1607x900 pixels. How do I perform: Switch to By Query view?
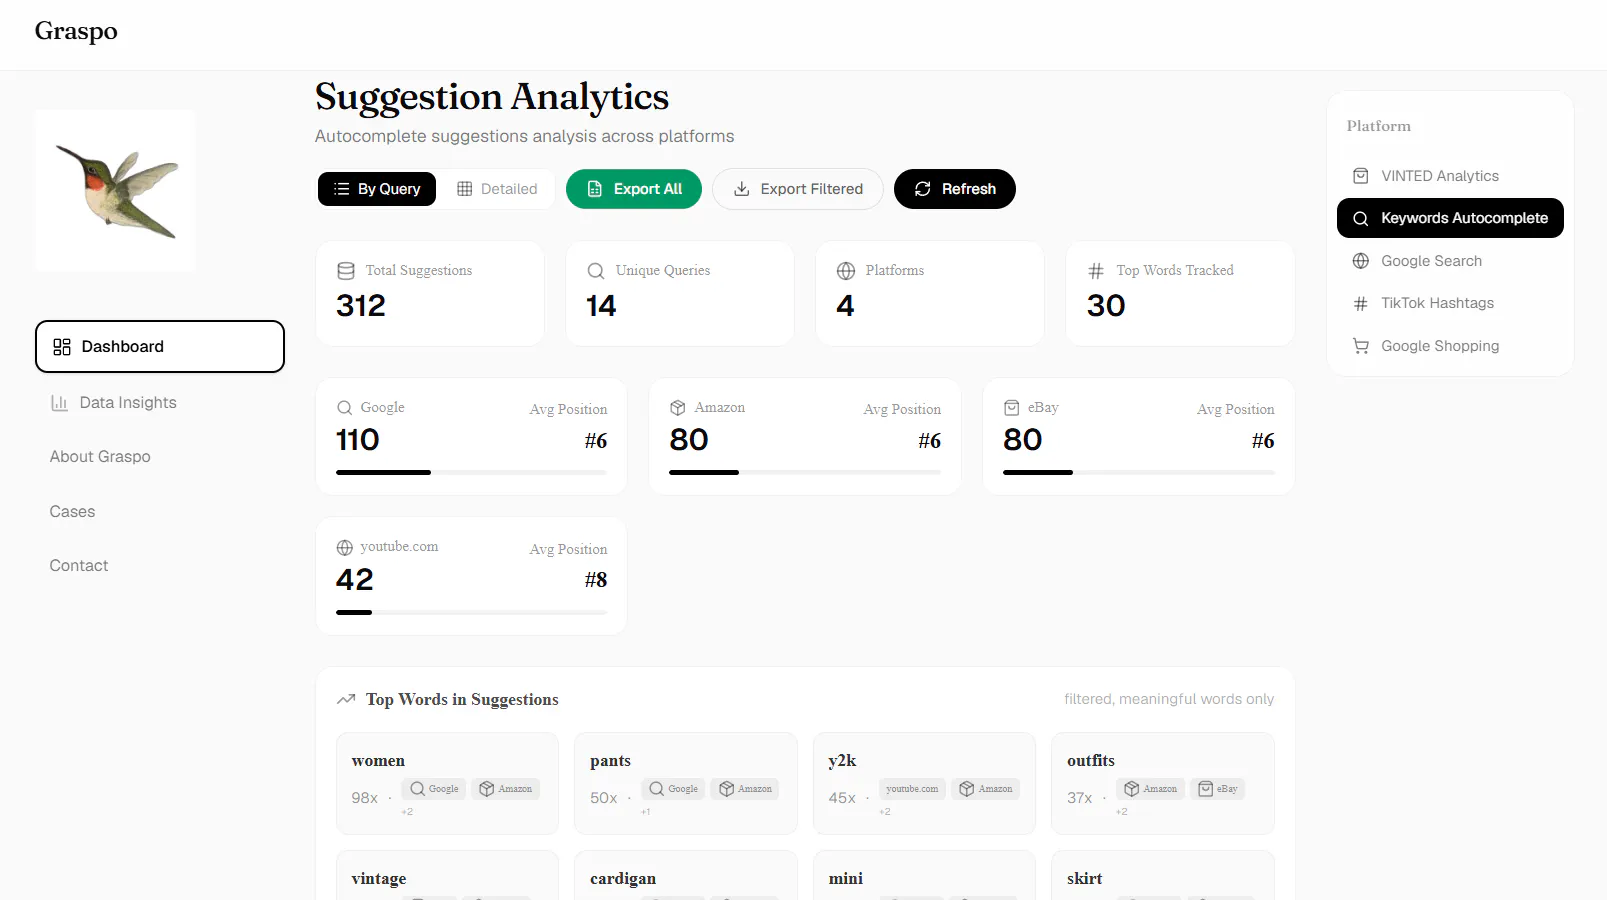[x=377, y=189]
